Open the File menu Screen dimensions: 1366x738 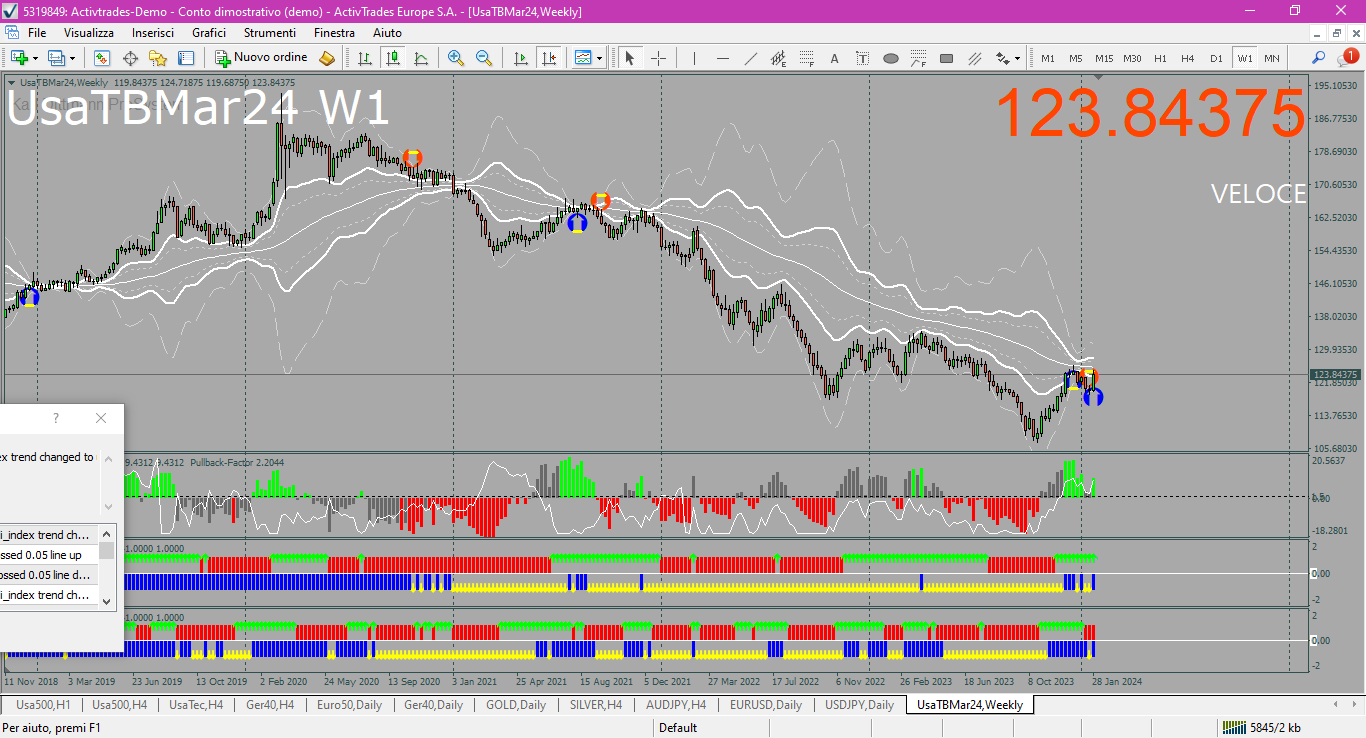pos(37,33)
